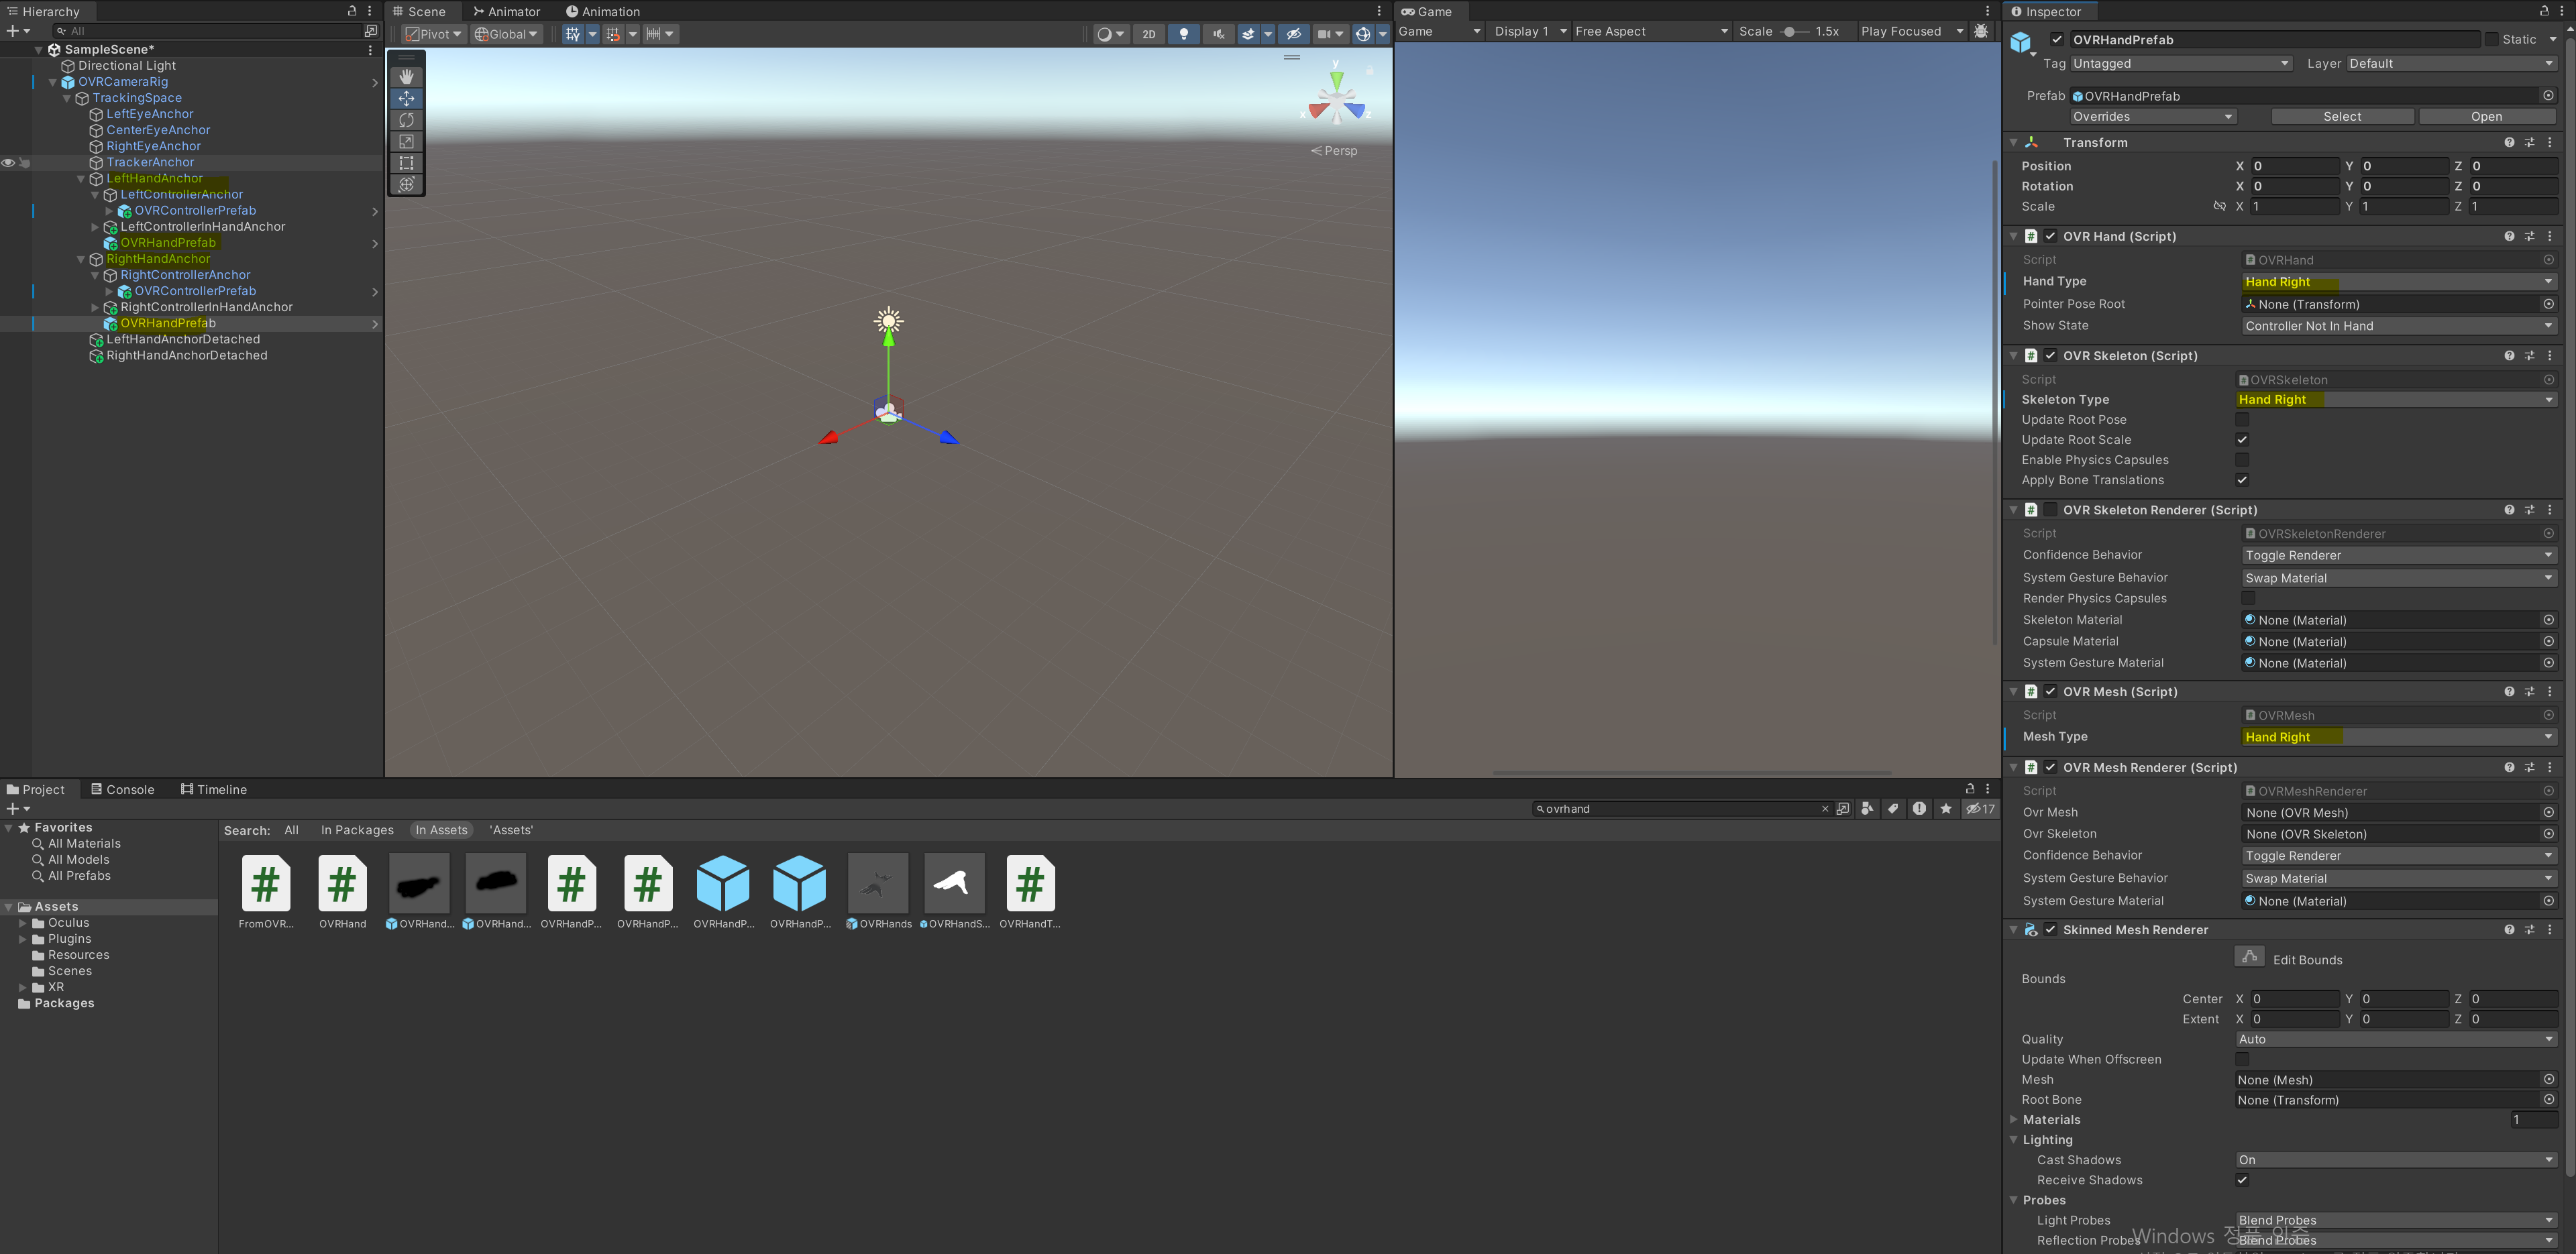Click the Game view bug/stats icon
Image resolution: width=2576 pixels, height=1254 pixels.
(1980, 31)
